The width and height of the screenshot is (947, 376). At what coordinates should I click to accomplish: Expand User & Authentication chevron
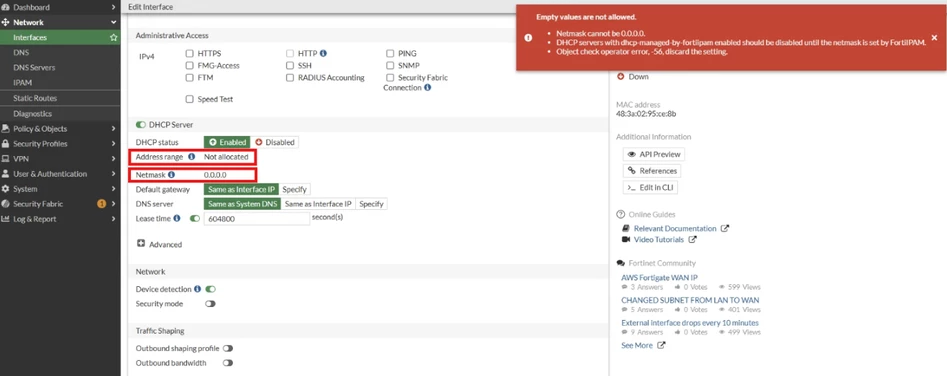[x=114, y=174]
